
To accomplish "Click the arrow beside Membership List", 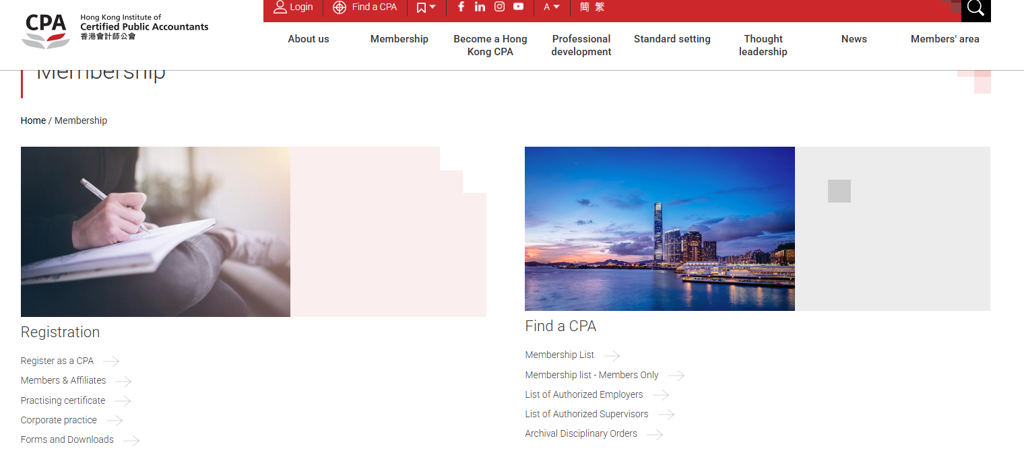I will [611, 356].
